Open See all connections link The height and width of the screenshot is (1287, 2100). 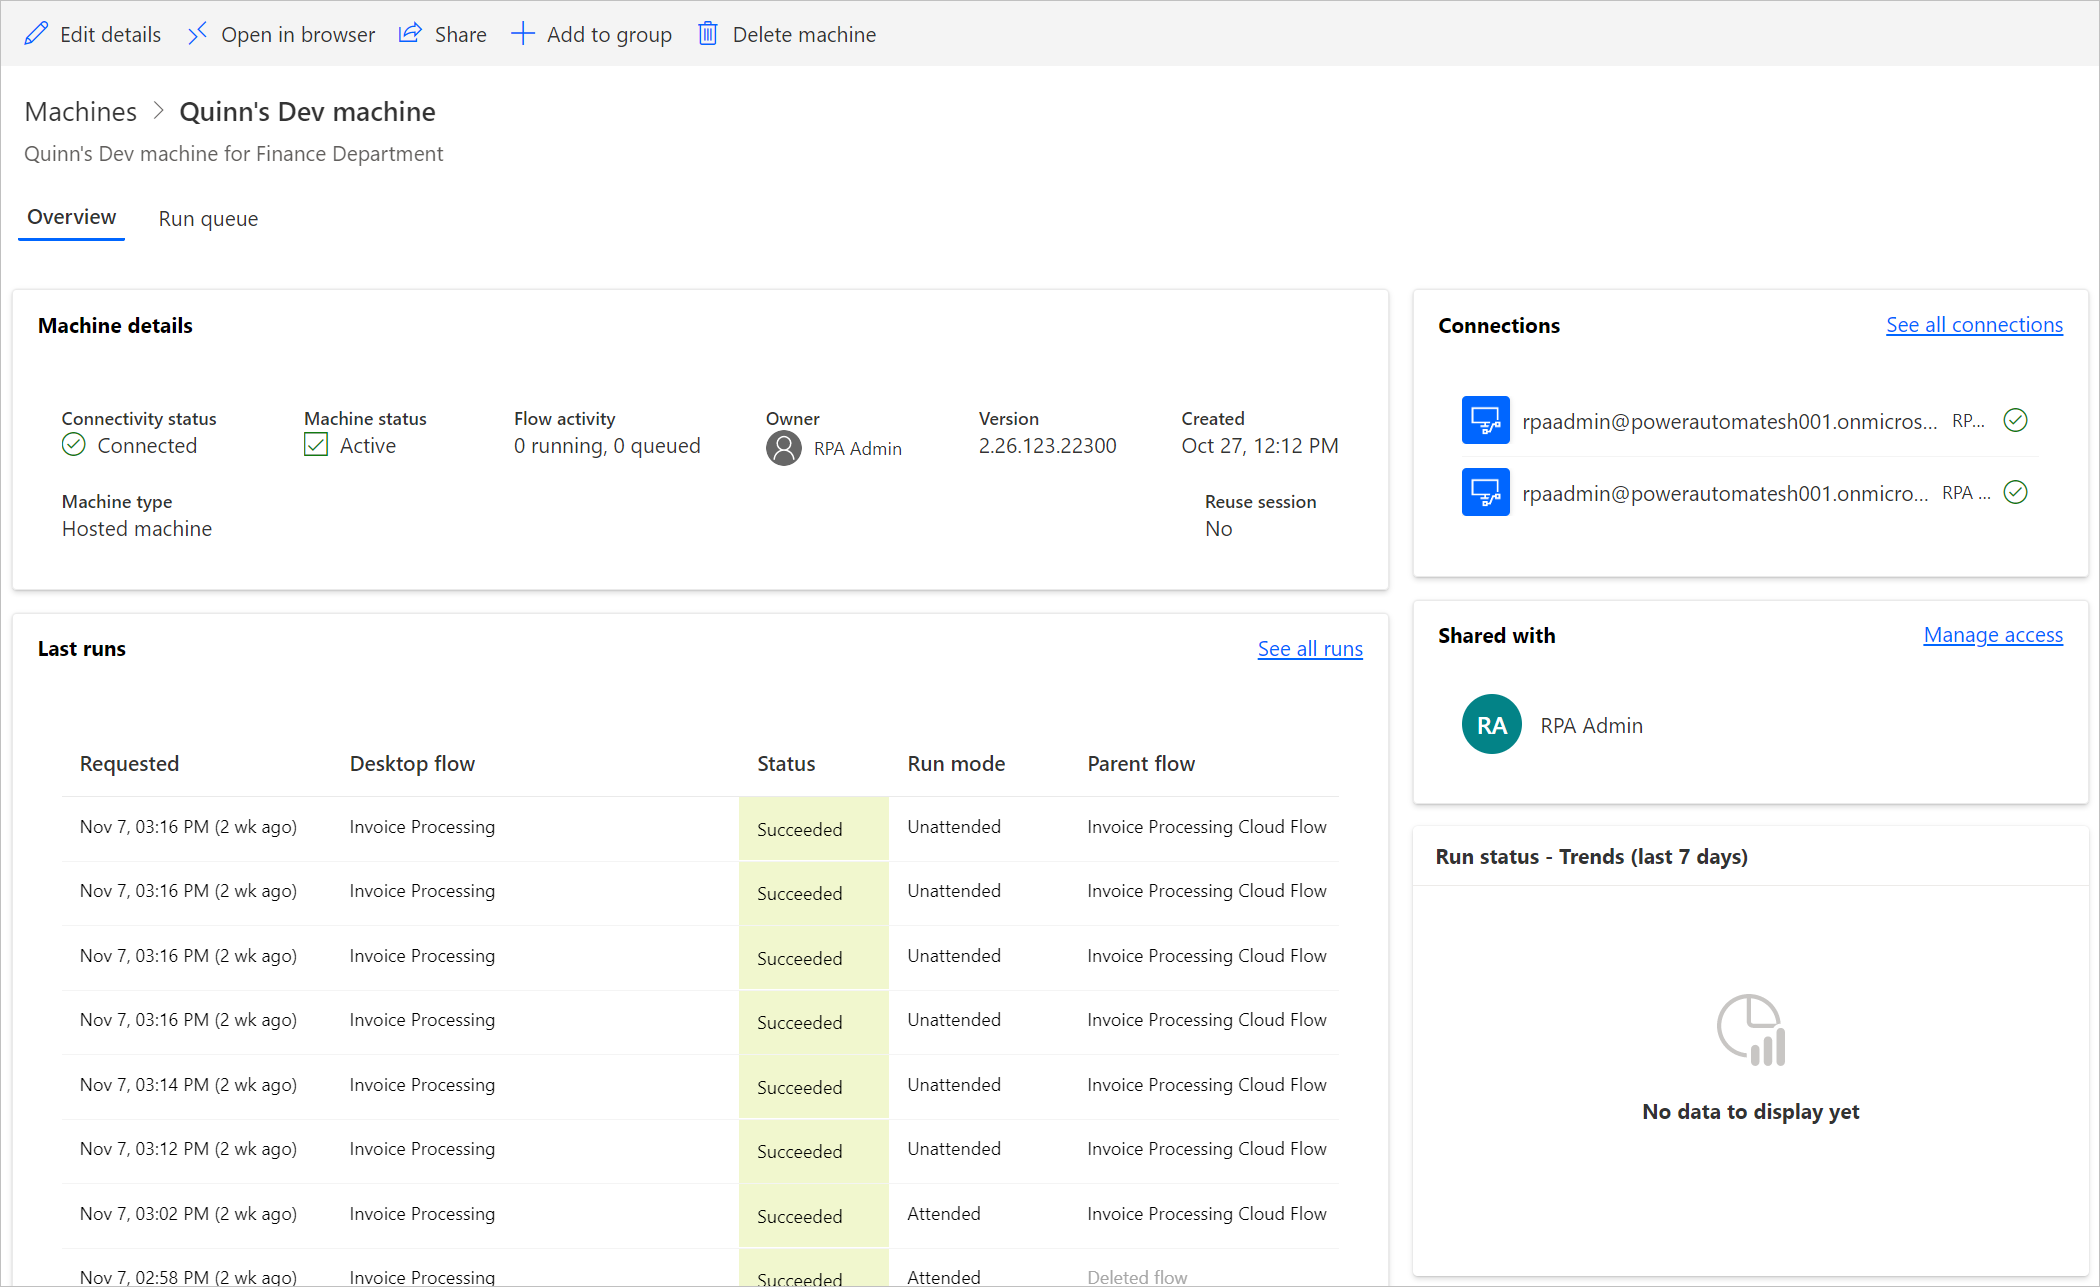pos(1972,322)
